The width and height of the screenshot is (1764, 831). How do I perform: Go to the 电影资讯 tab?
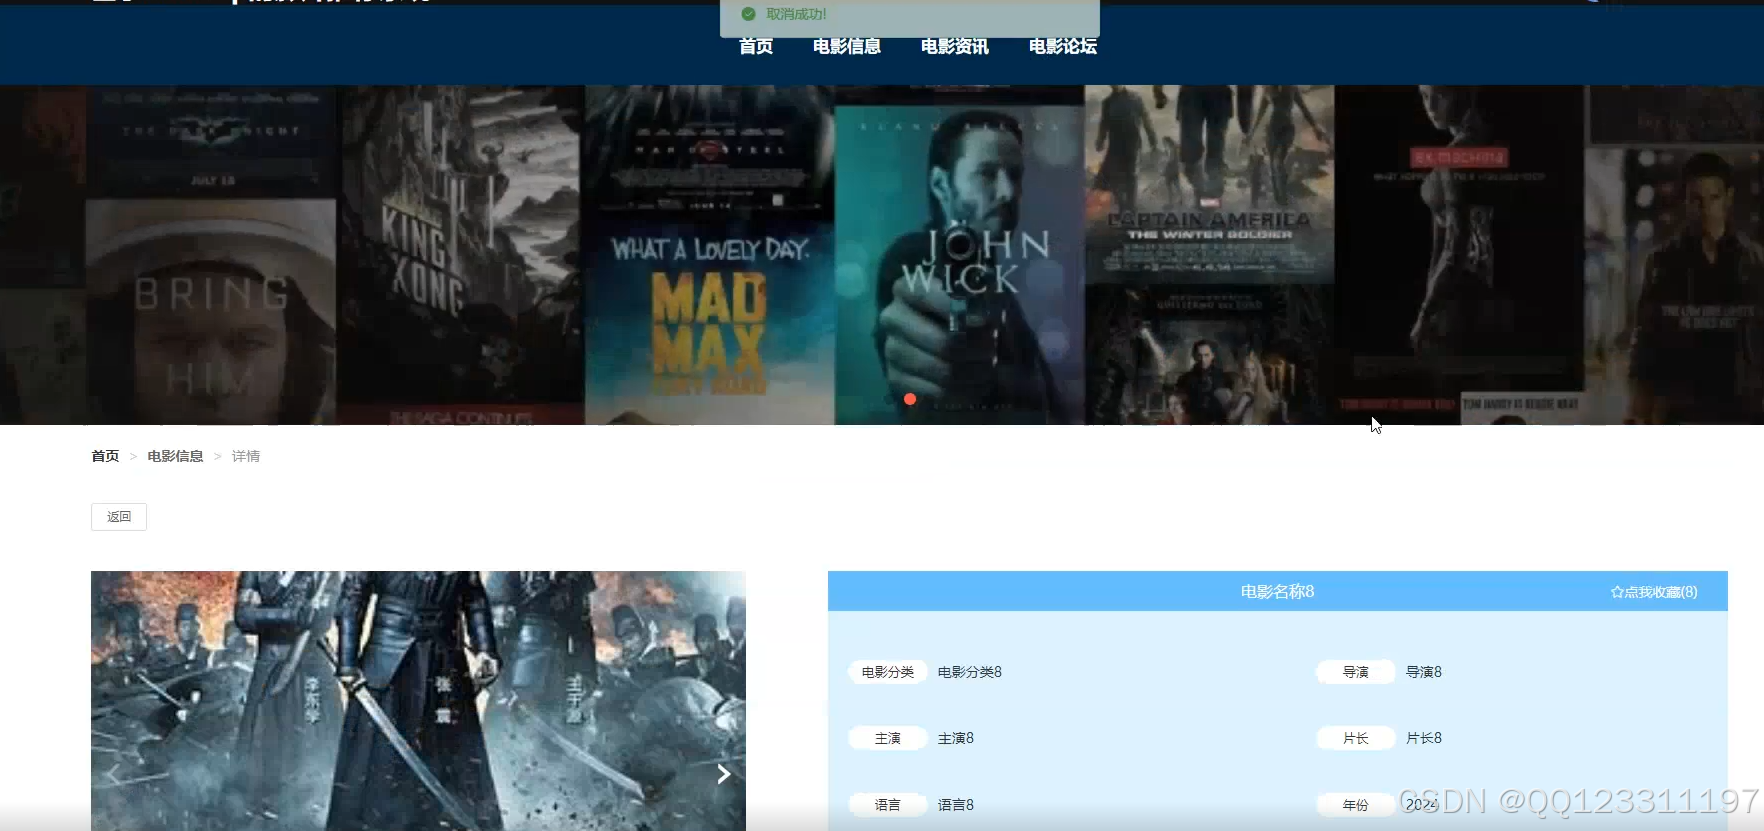point(955,46)
